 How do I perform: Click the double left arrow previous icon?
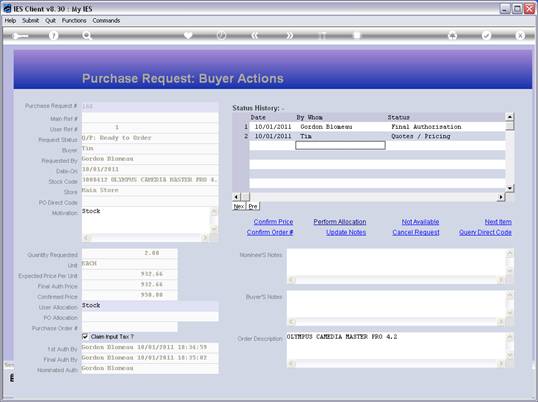[255, 36]
